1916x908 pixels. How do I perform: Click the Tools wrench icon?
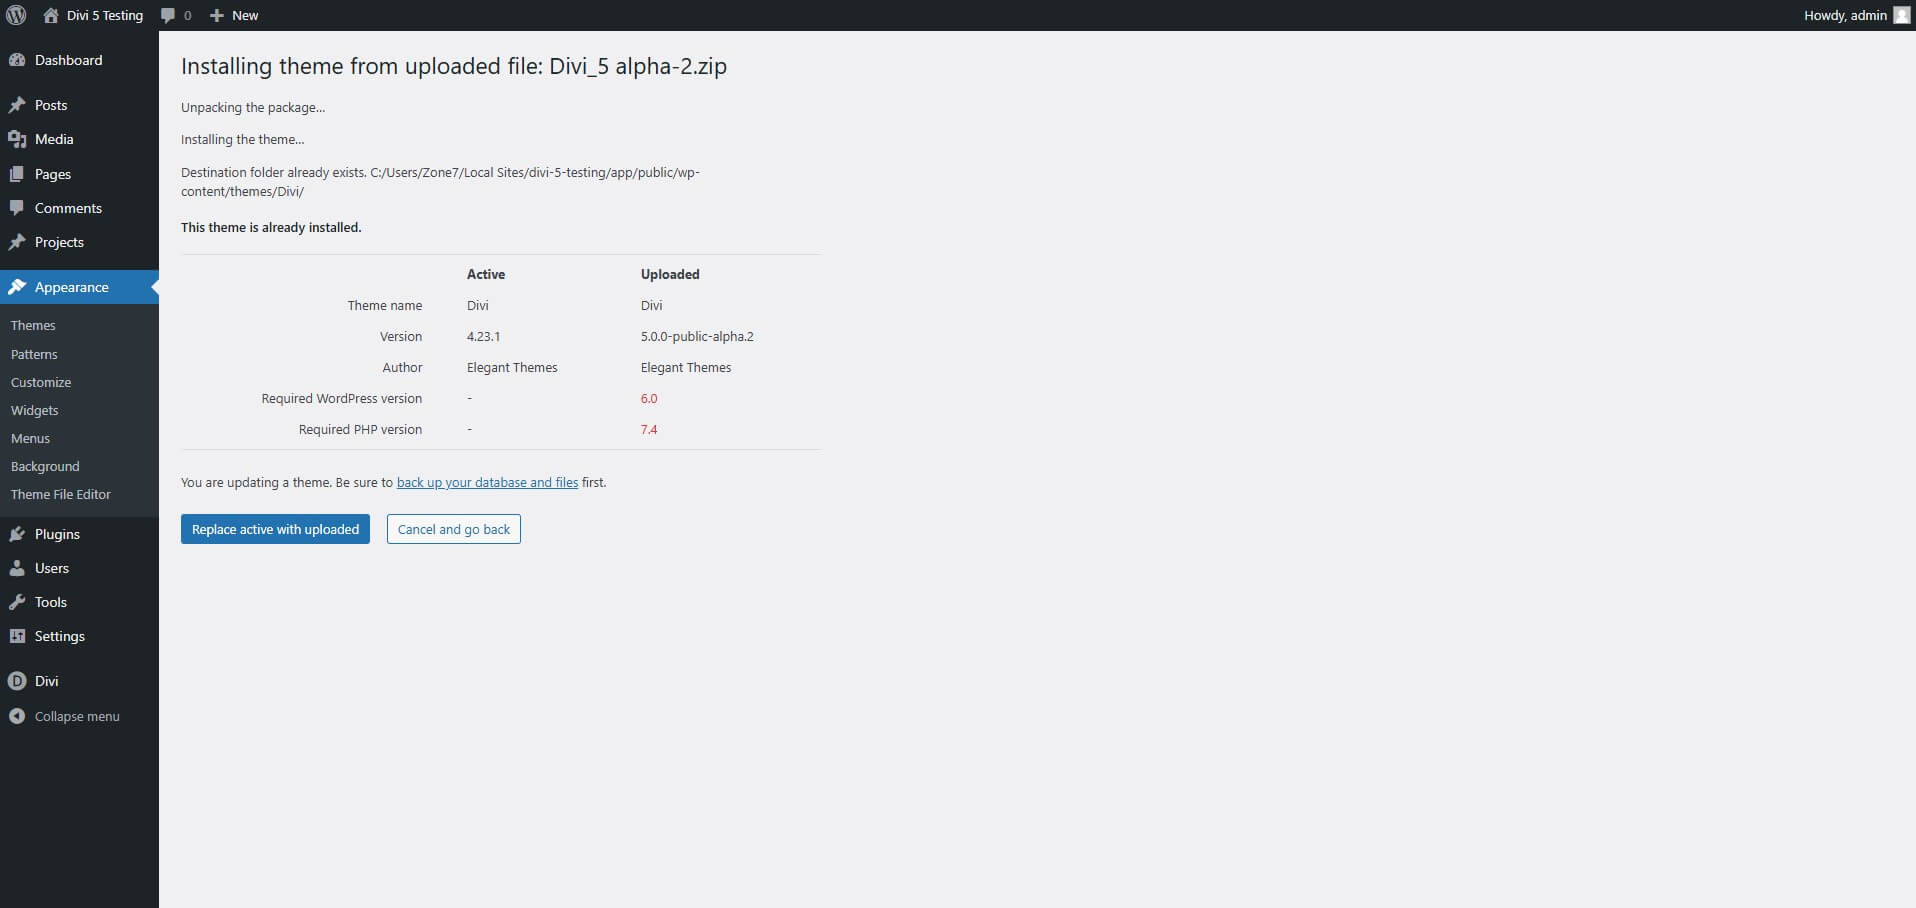point(17,602)
